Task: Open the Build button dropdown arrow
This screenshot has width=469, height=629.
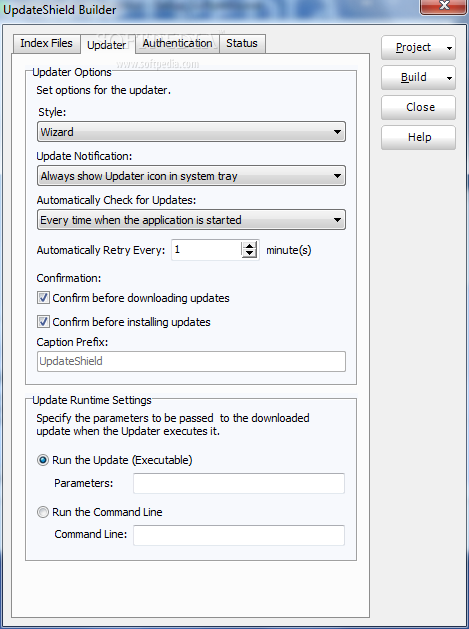Action: tap(449, 78)
